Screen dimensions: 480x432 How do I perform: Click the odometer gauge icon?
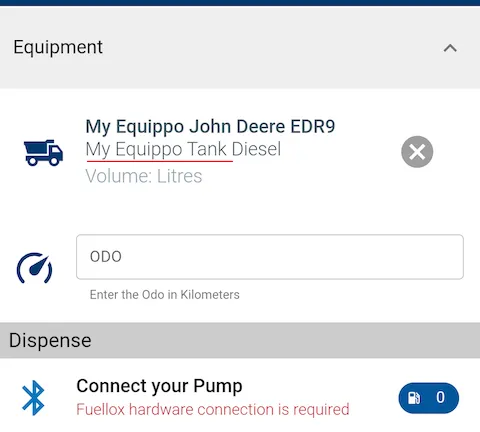tap(34, 268)
